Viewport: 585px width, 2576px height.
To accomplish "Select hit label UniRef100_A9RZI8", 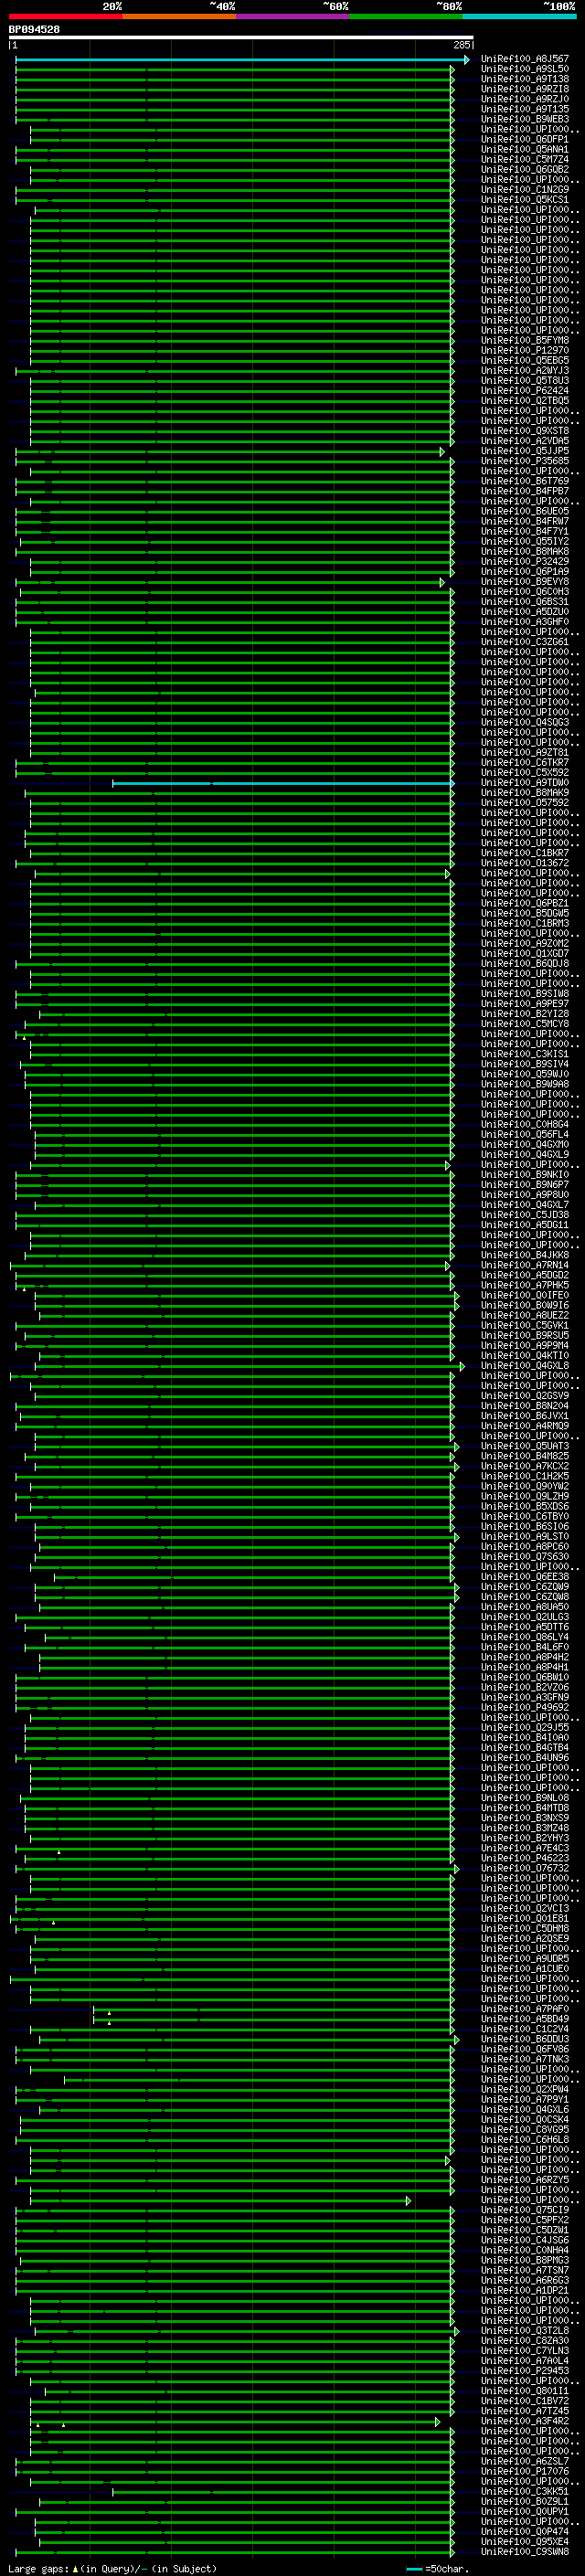I will [x=525, y=90].
